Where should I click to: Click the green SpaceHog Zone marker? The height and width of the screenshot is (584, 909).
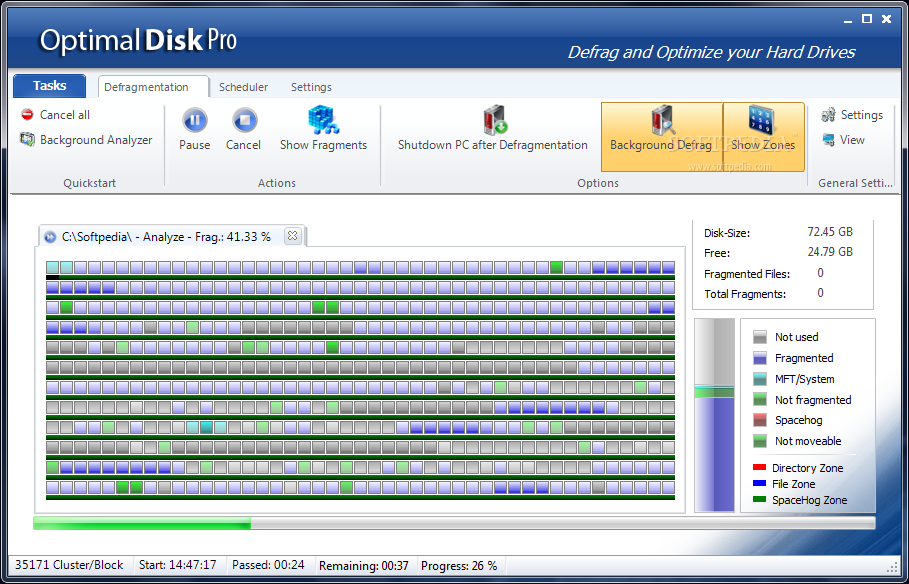click(759, 499)
